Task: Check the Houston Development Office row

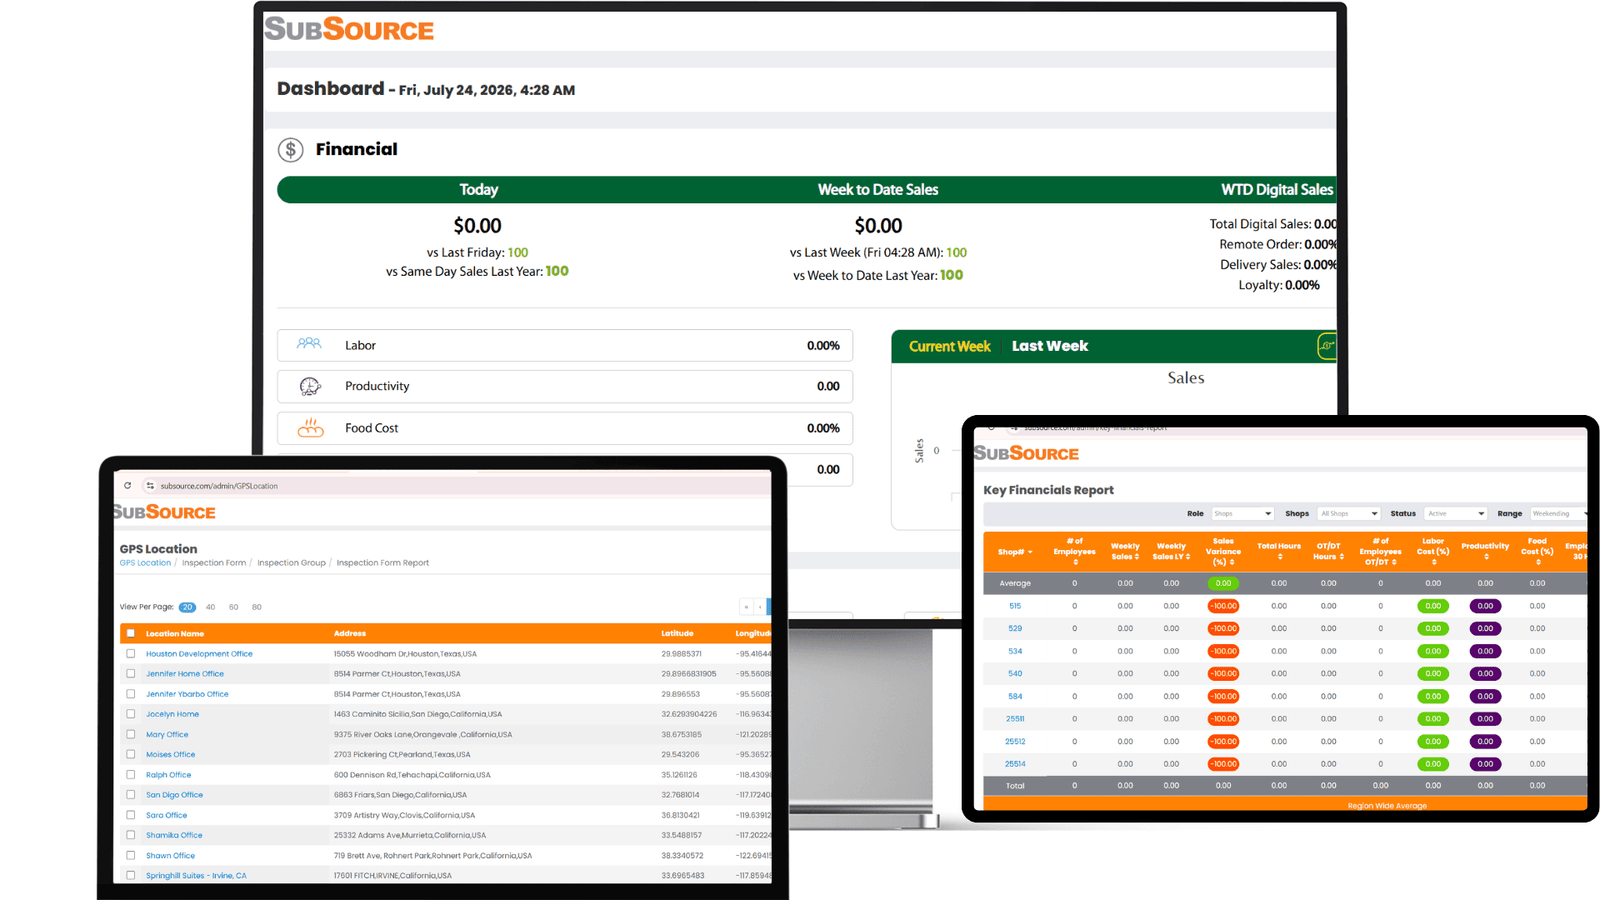Action: 130,654
